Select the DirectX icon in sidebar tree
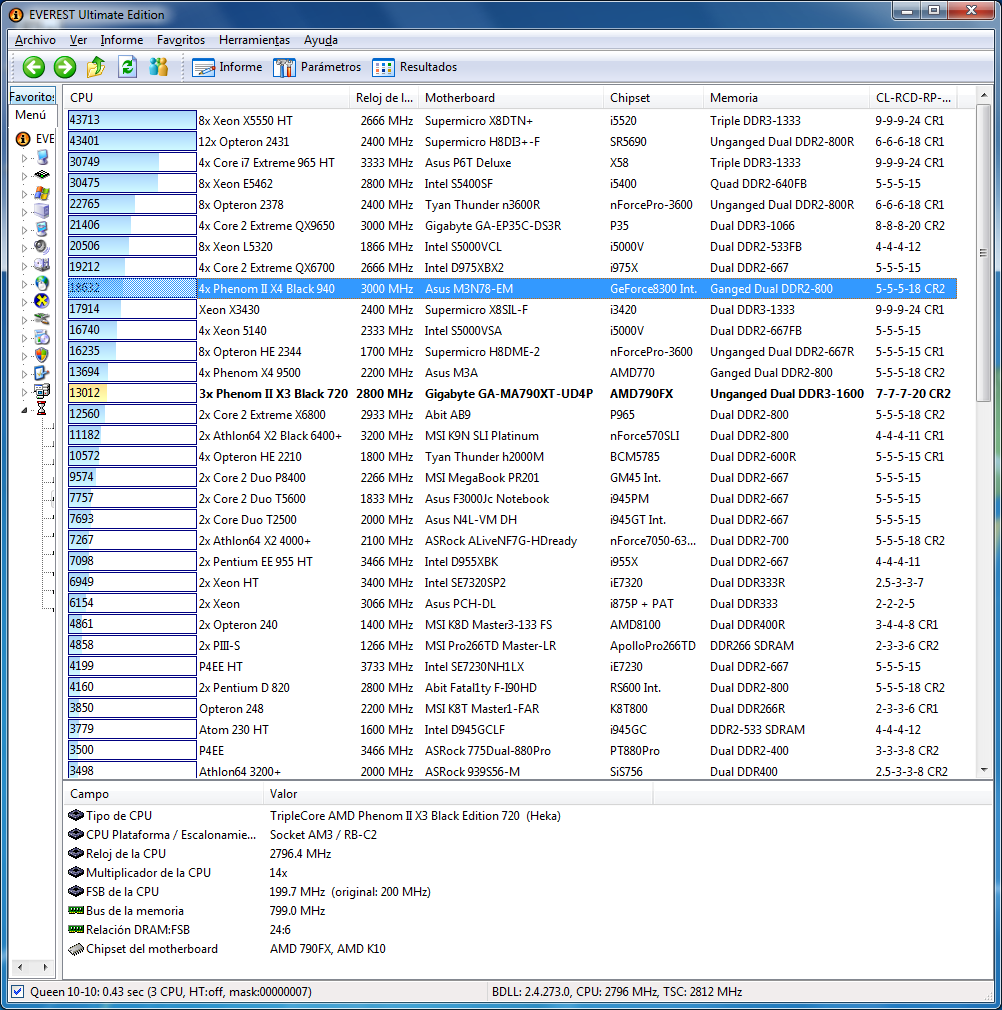 (41, 301)
